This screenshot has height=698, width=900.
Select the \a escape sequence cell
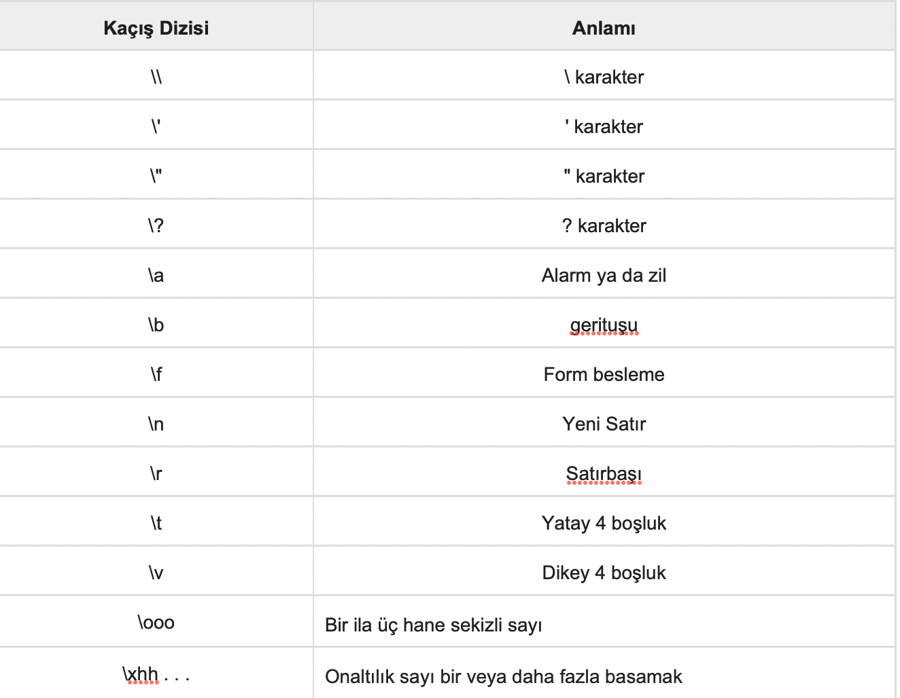(x=156, y=276)
